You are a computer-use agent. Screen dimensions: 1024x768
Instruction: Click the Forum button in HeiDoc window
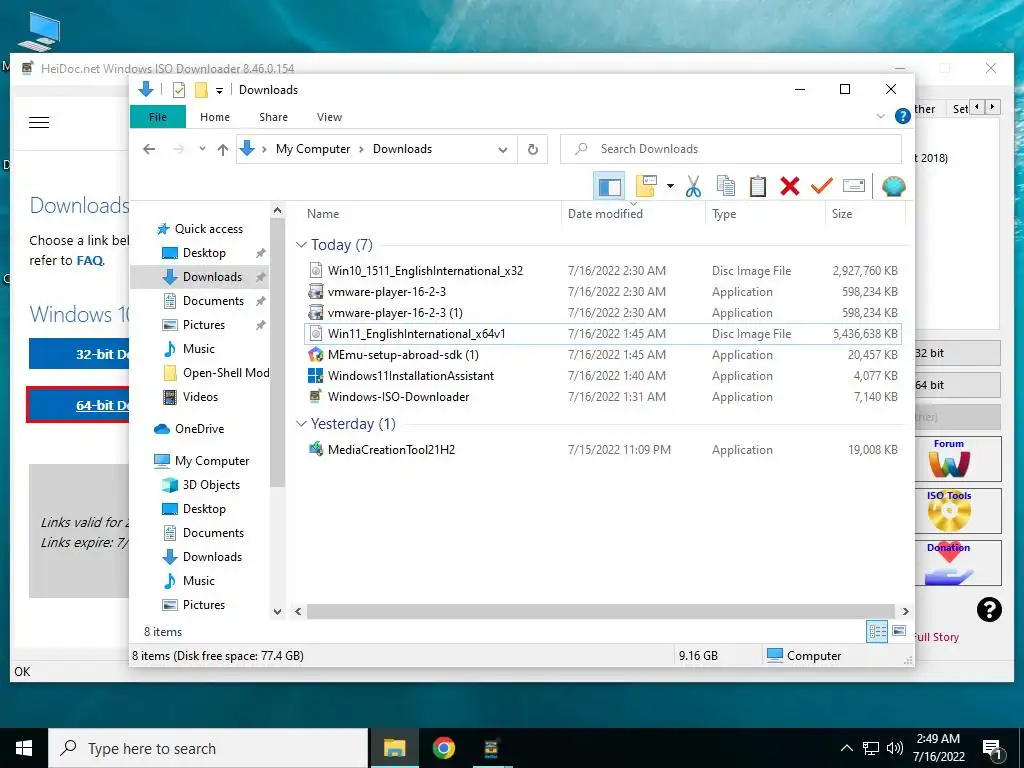pos(957,459)
